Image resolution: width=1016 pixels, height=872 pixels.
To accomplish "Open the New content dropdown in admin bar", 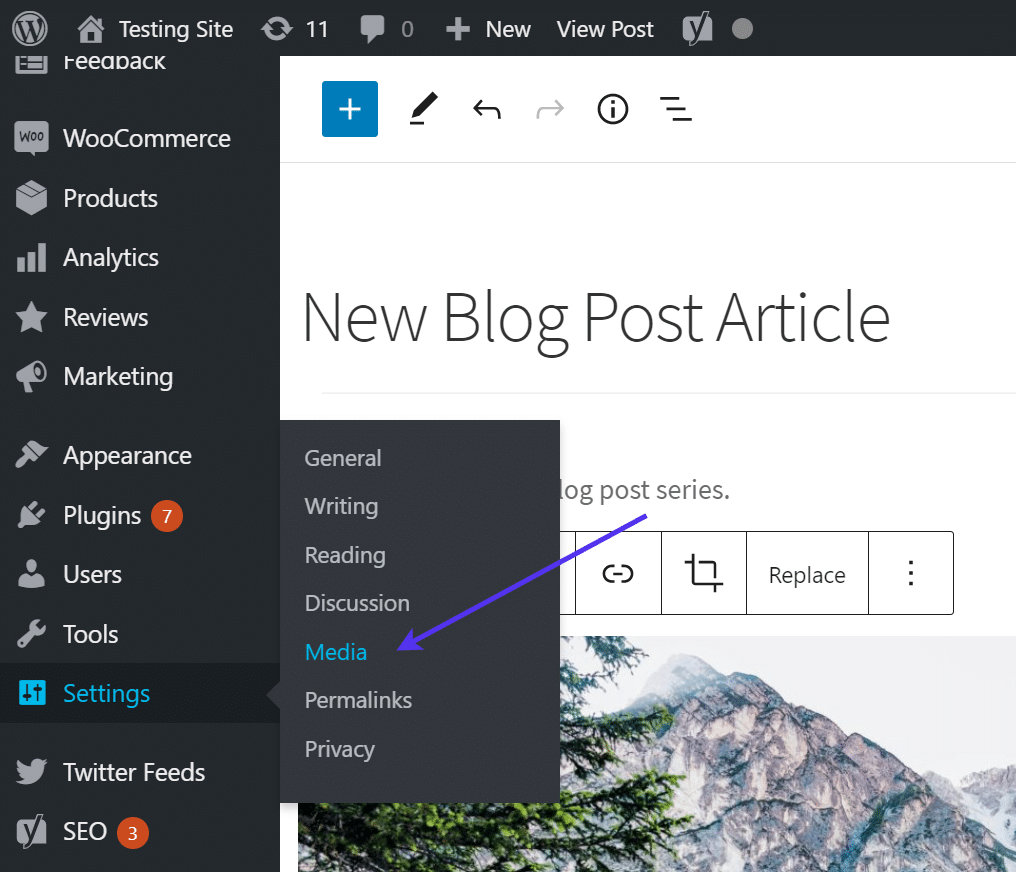I will [488, 29].
